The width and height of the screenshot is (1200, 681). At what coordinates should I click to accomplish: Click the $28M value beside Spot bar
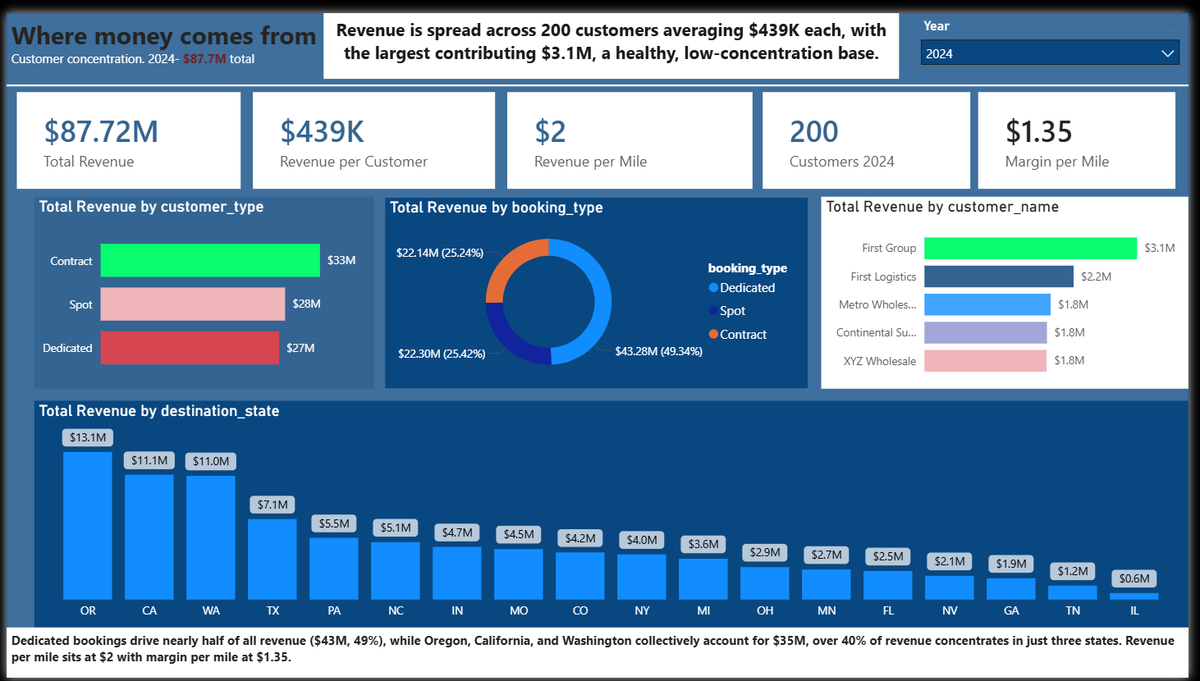[306, 305]
